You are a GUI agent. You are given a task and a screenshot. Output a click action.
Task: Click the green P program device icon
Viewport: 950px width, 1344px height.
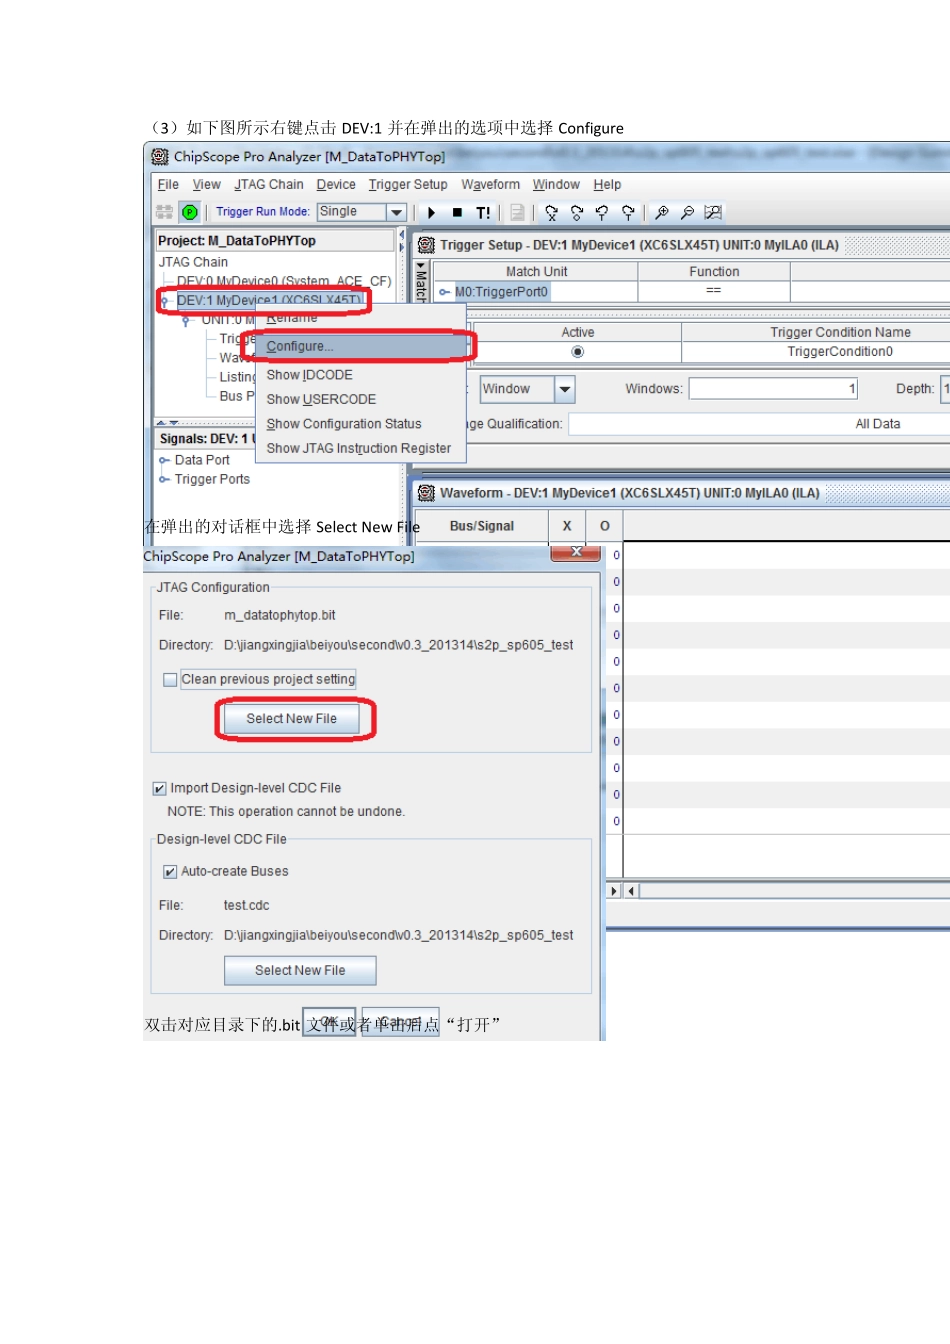click(x=190, y=212)
